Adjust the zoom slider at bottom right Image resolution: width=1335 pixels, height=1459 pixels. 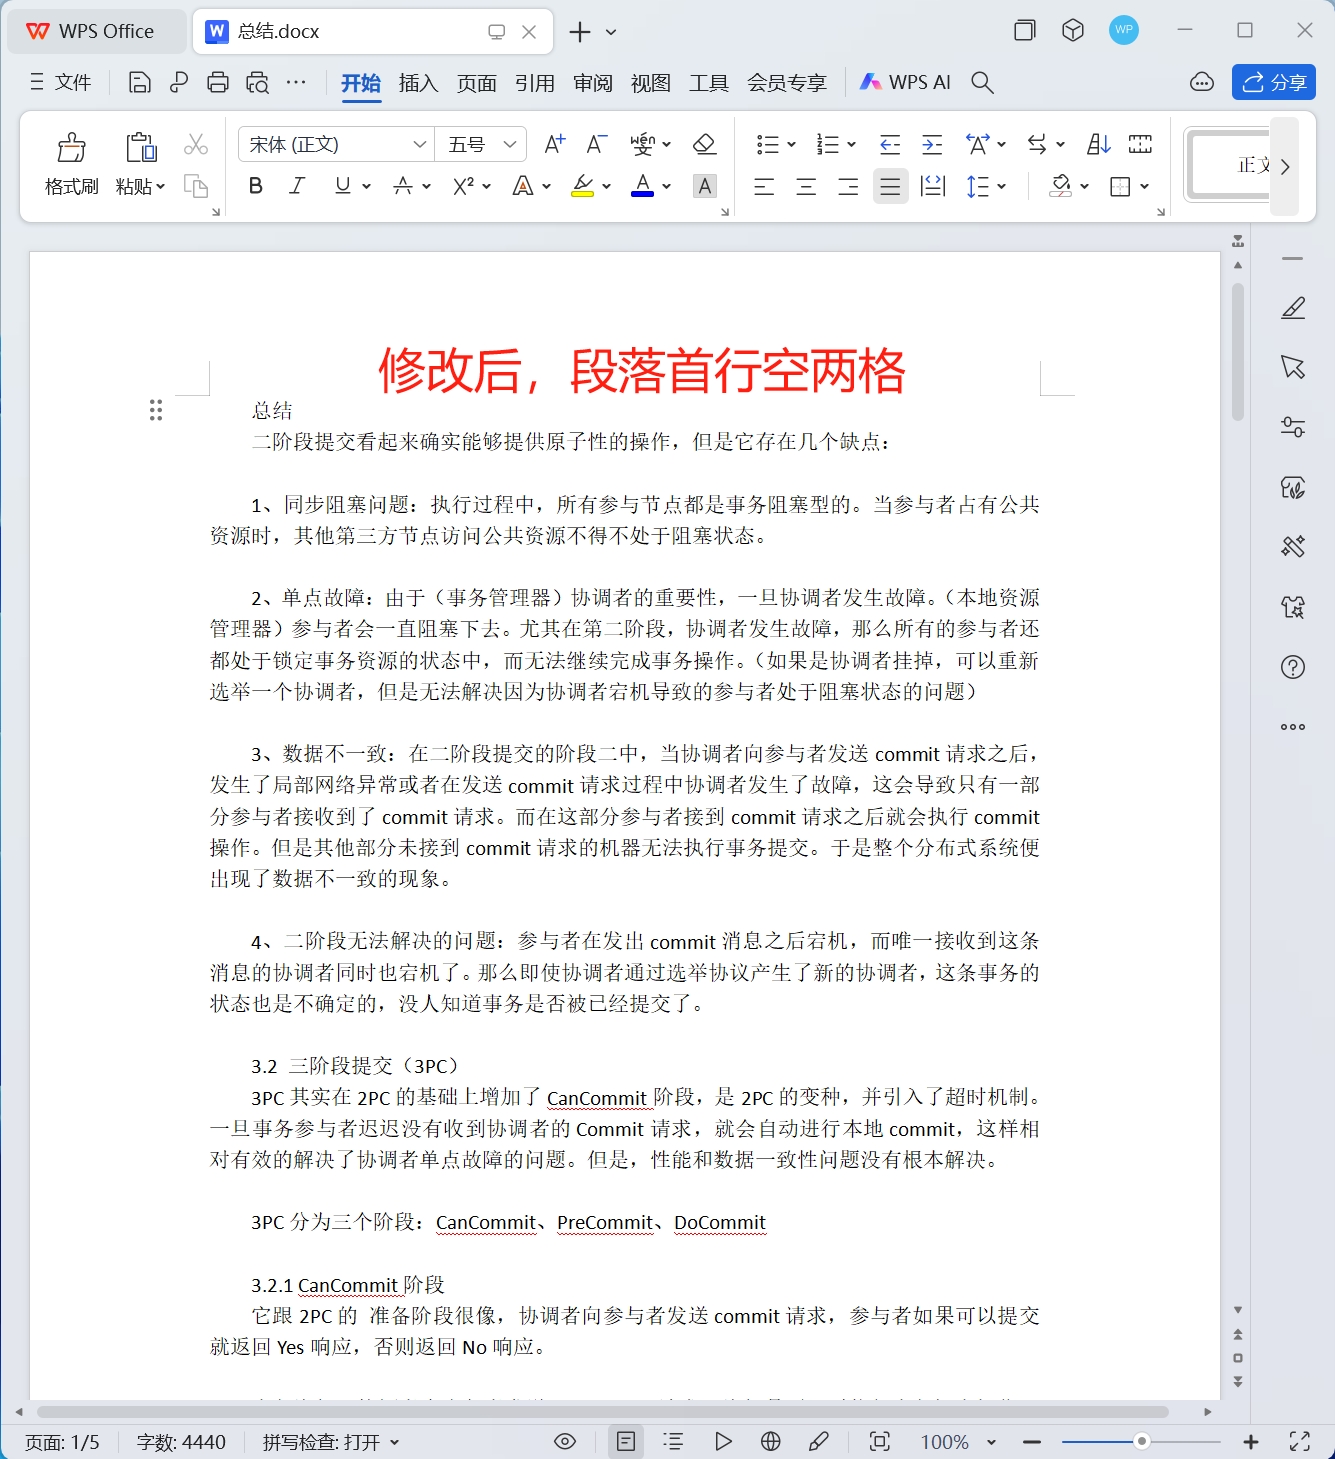1140,1441
